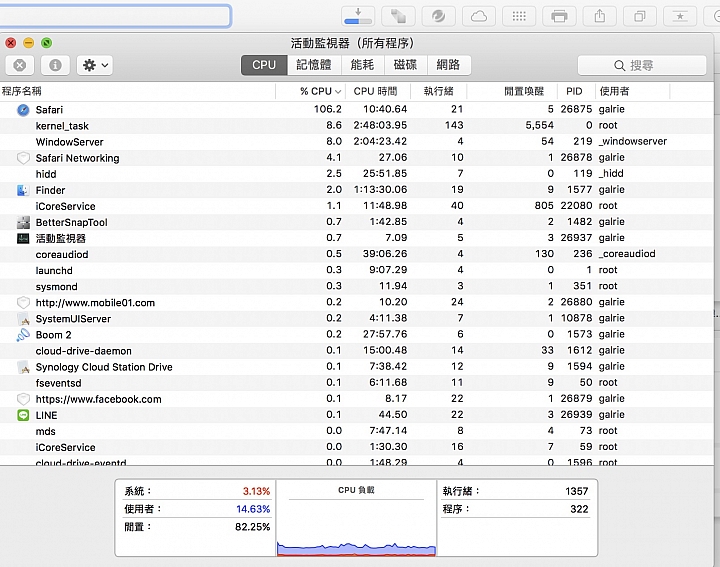Click the tab overview icon in Safari toolbar
The width and height of the screenshot is (720, 567).
pos(640,17)
